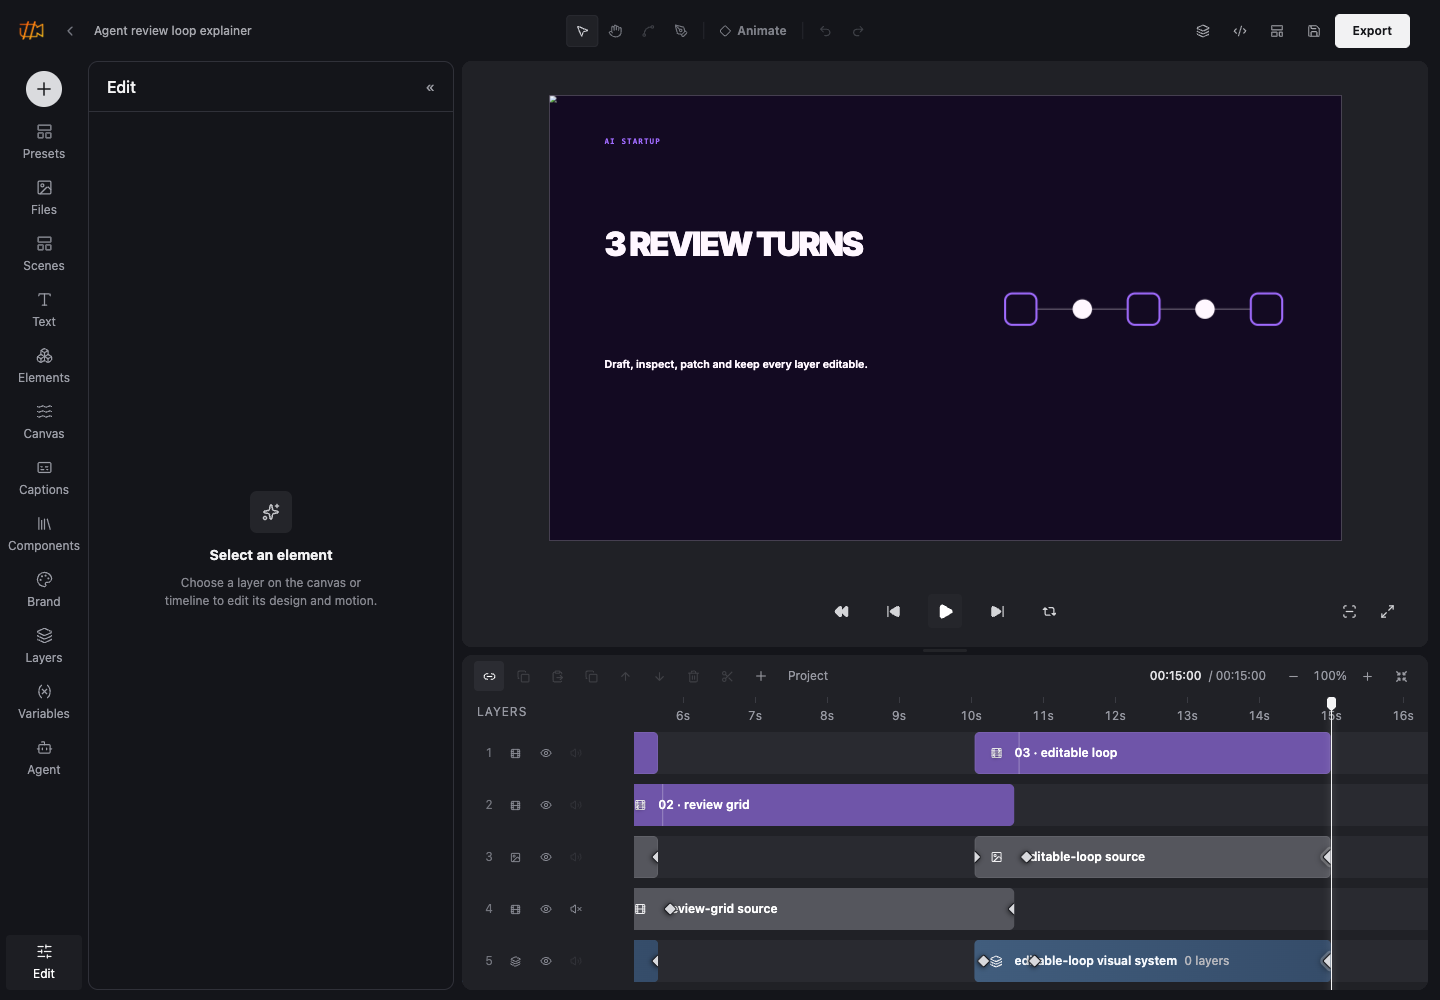Hide layer 1 using its eye icon
This screenshot has width=1440, height=1000.
[x=546, y=754]
